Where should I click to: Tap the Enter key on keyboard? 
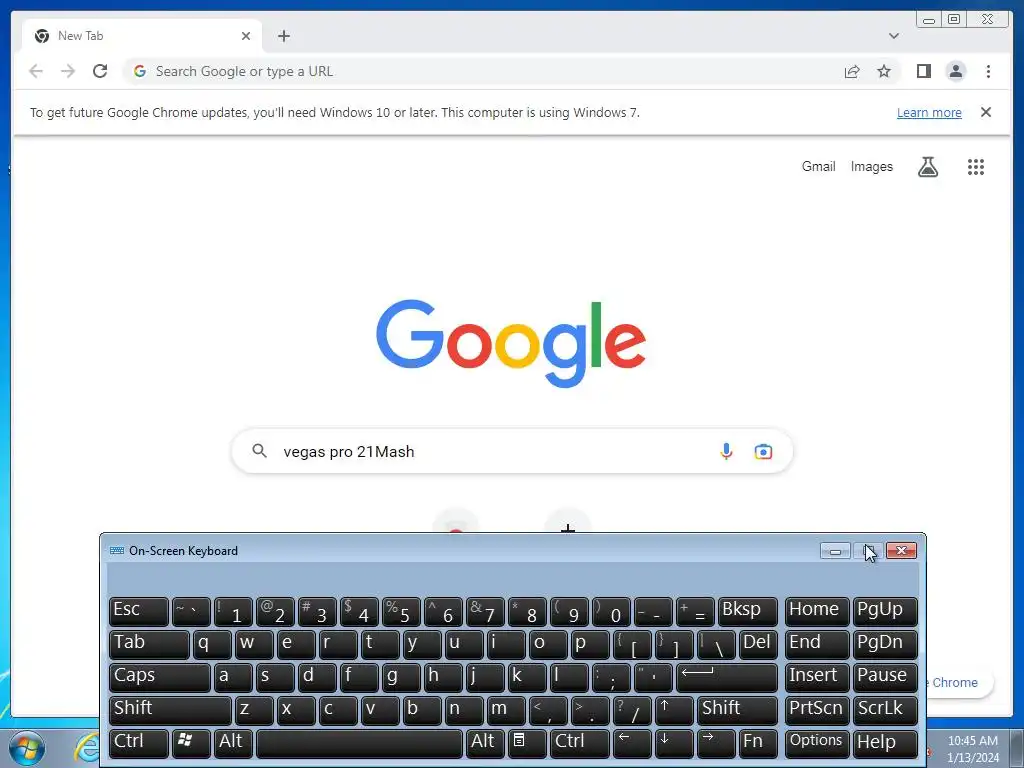click(x=727, y=677)
